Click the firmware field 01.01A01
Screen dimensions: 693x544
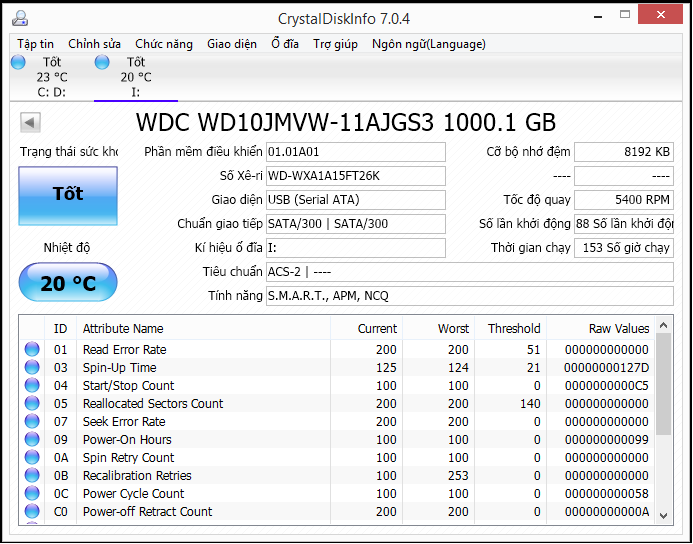(356, 152)
